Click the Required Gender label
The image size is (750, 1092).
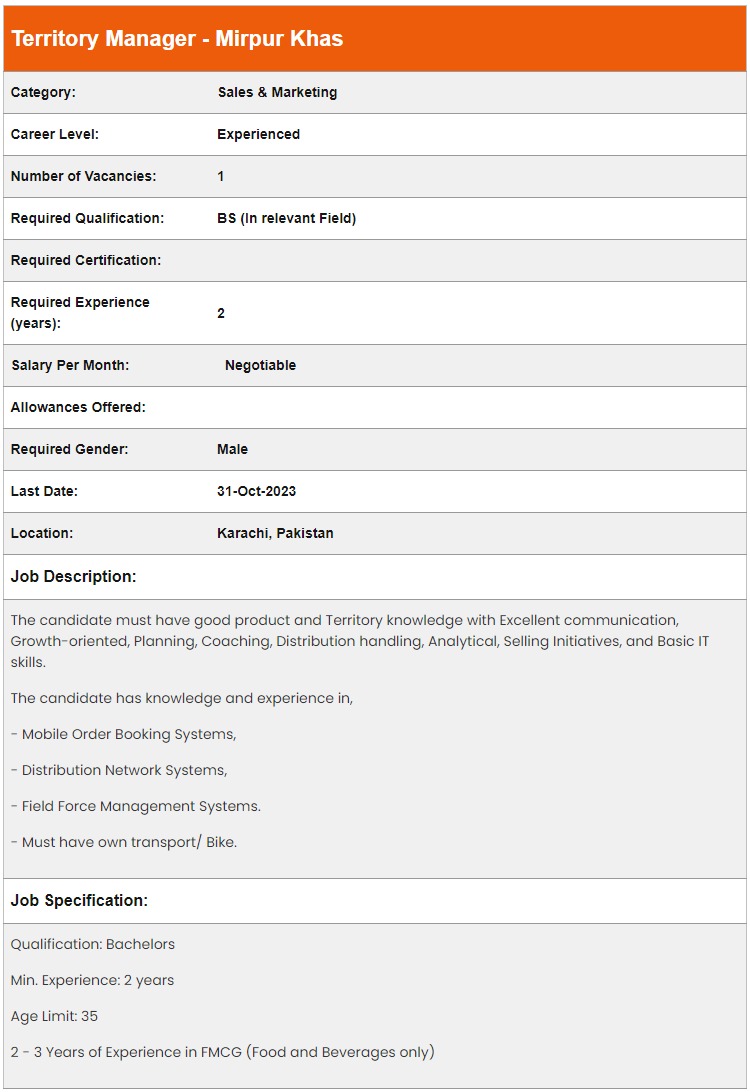[x=69, y=449]
